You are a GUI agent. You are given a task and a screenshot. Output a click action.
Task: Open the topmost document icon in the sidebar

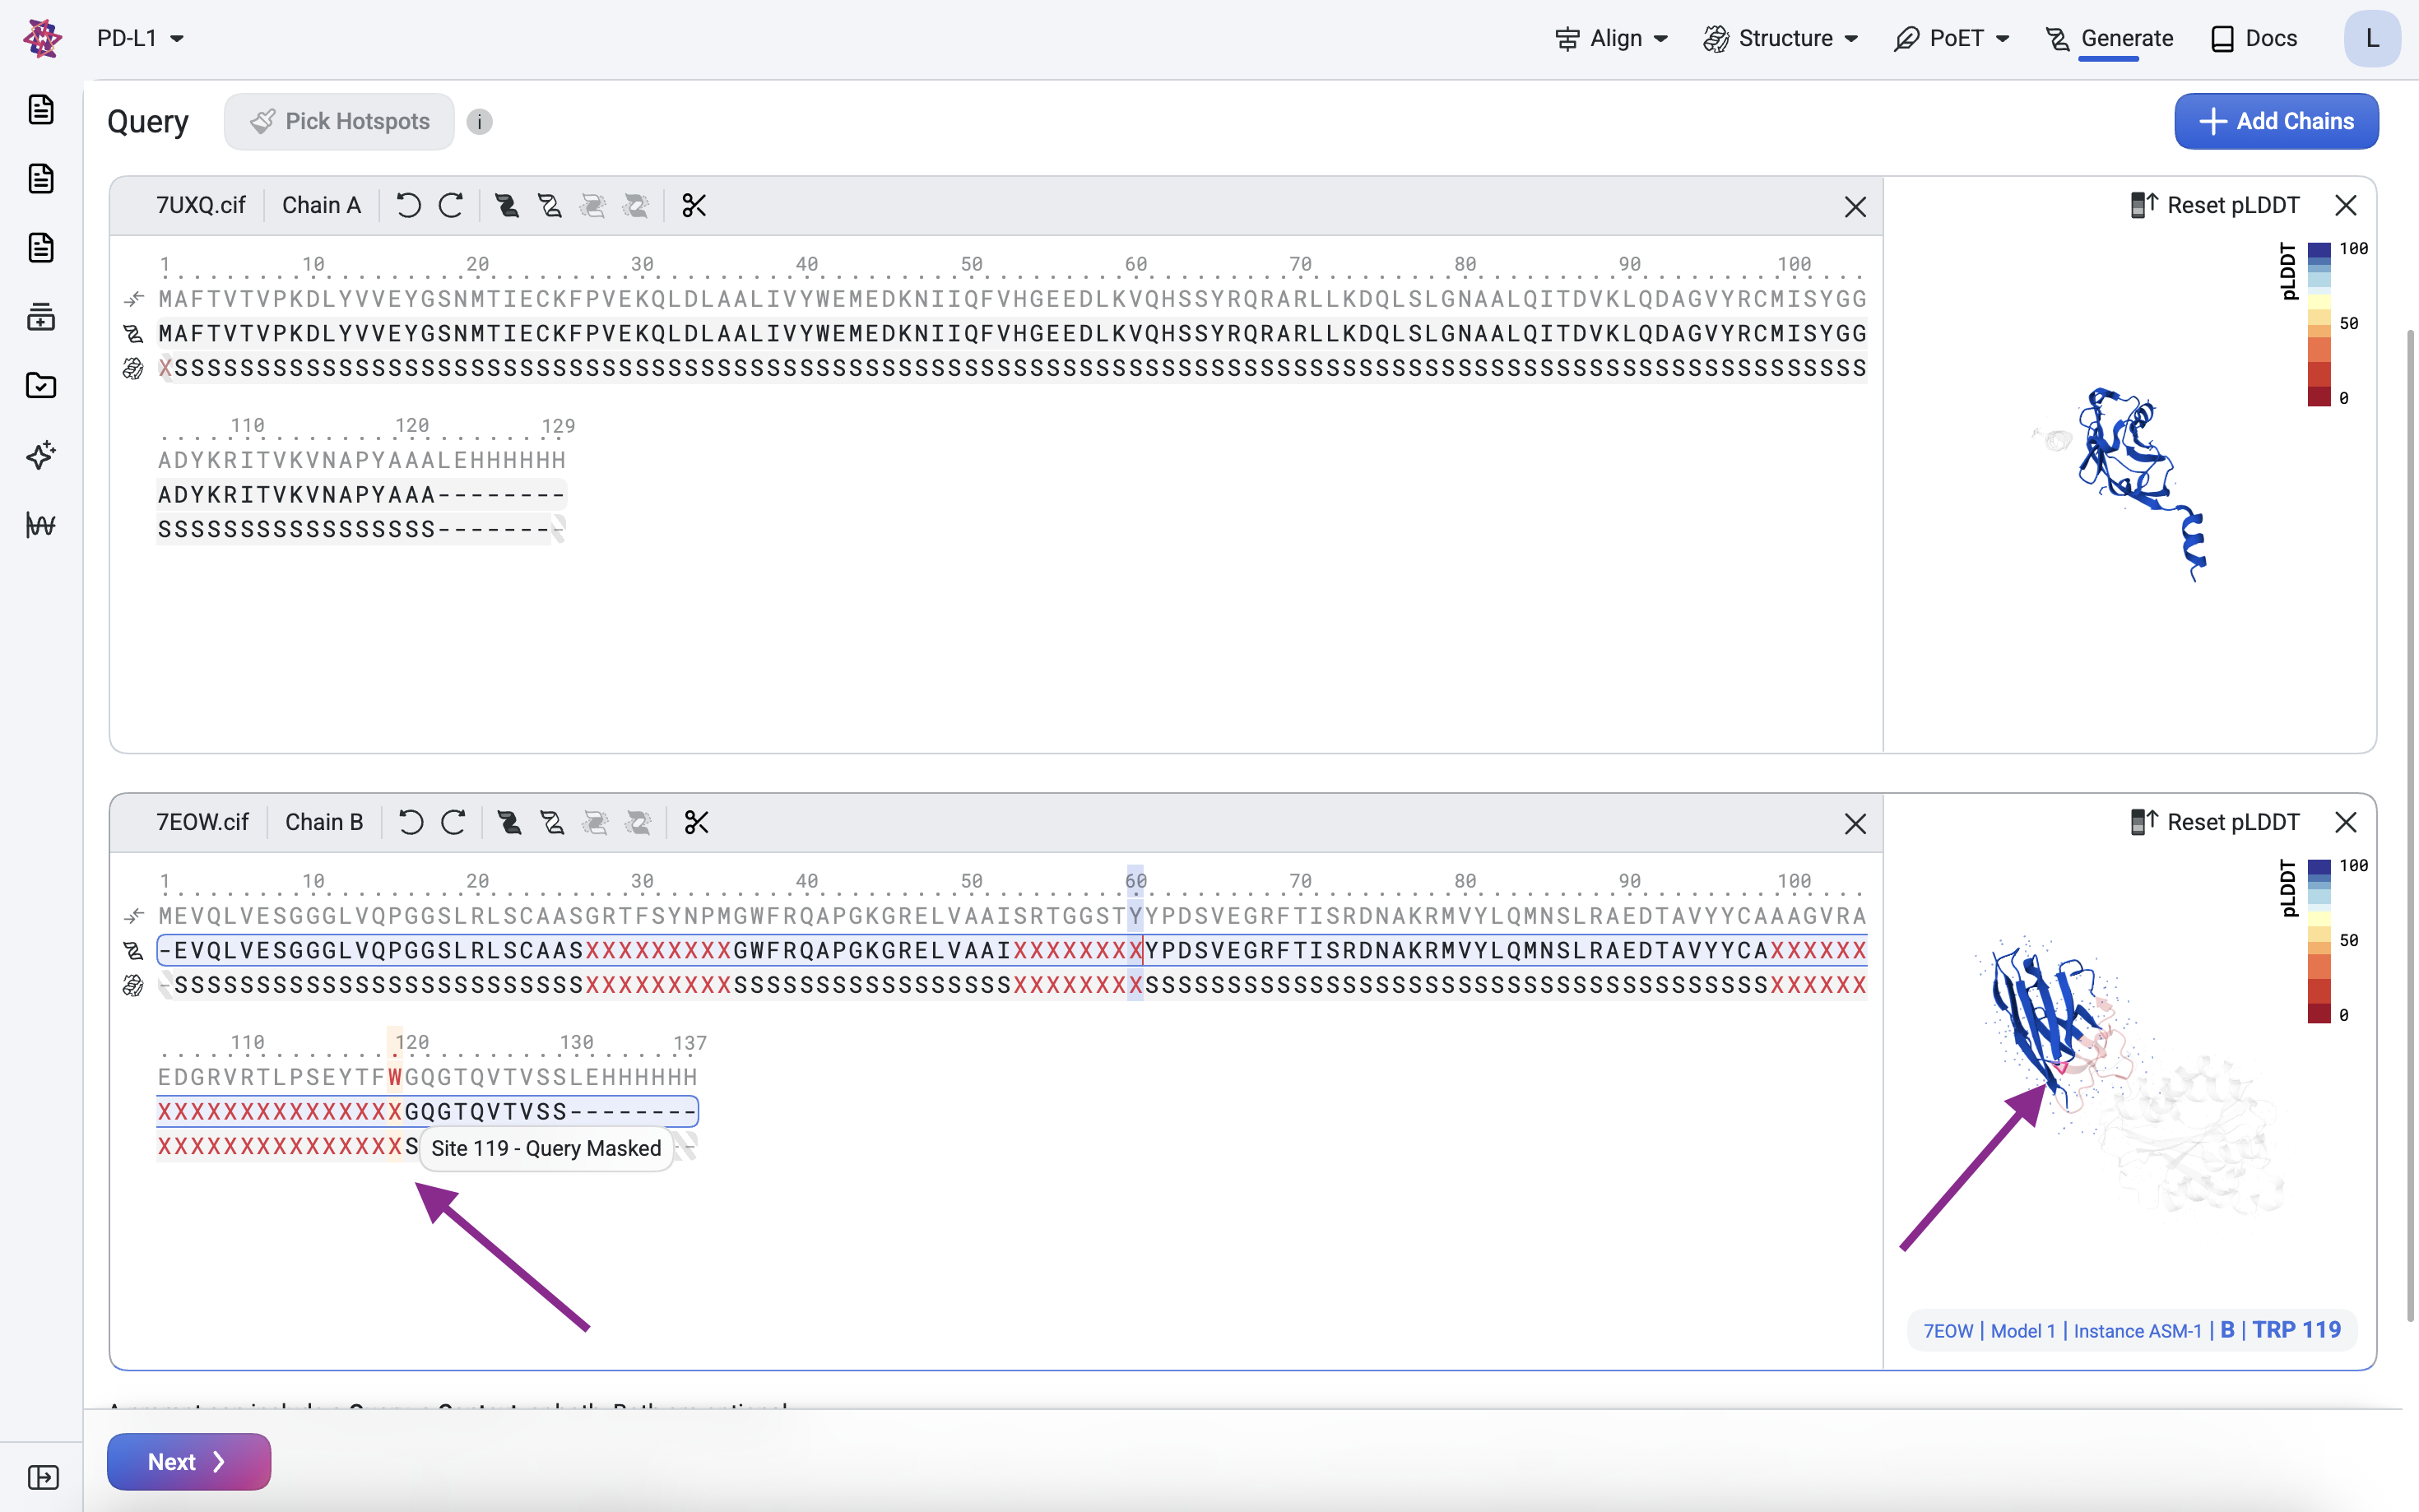click(41, 109)
